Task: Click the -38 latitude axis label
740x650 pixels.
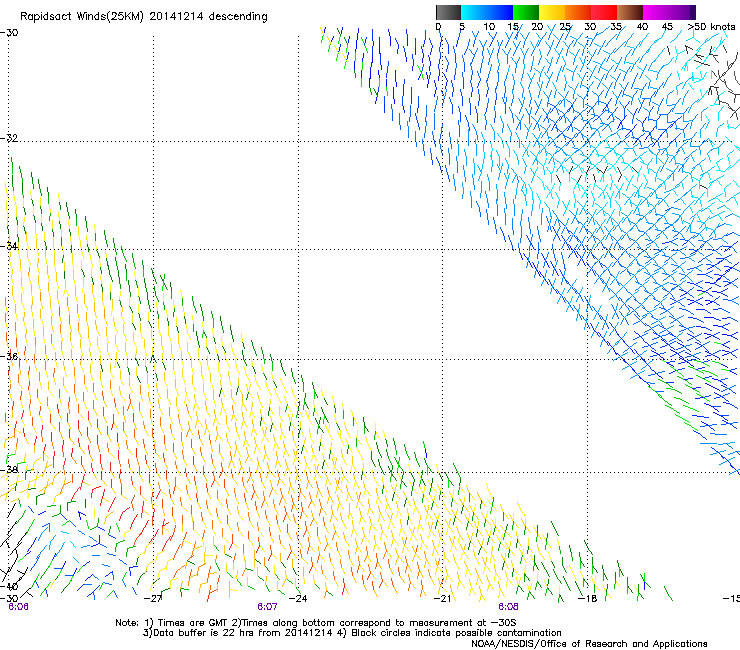Action: click(x=9, y=470)
